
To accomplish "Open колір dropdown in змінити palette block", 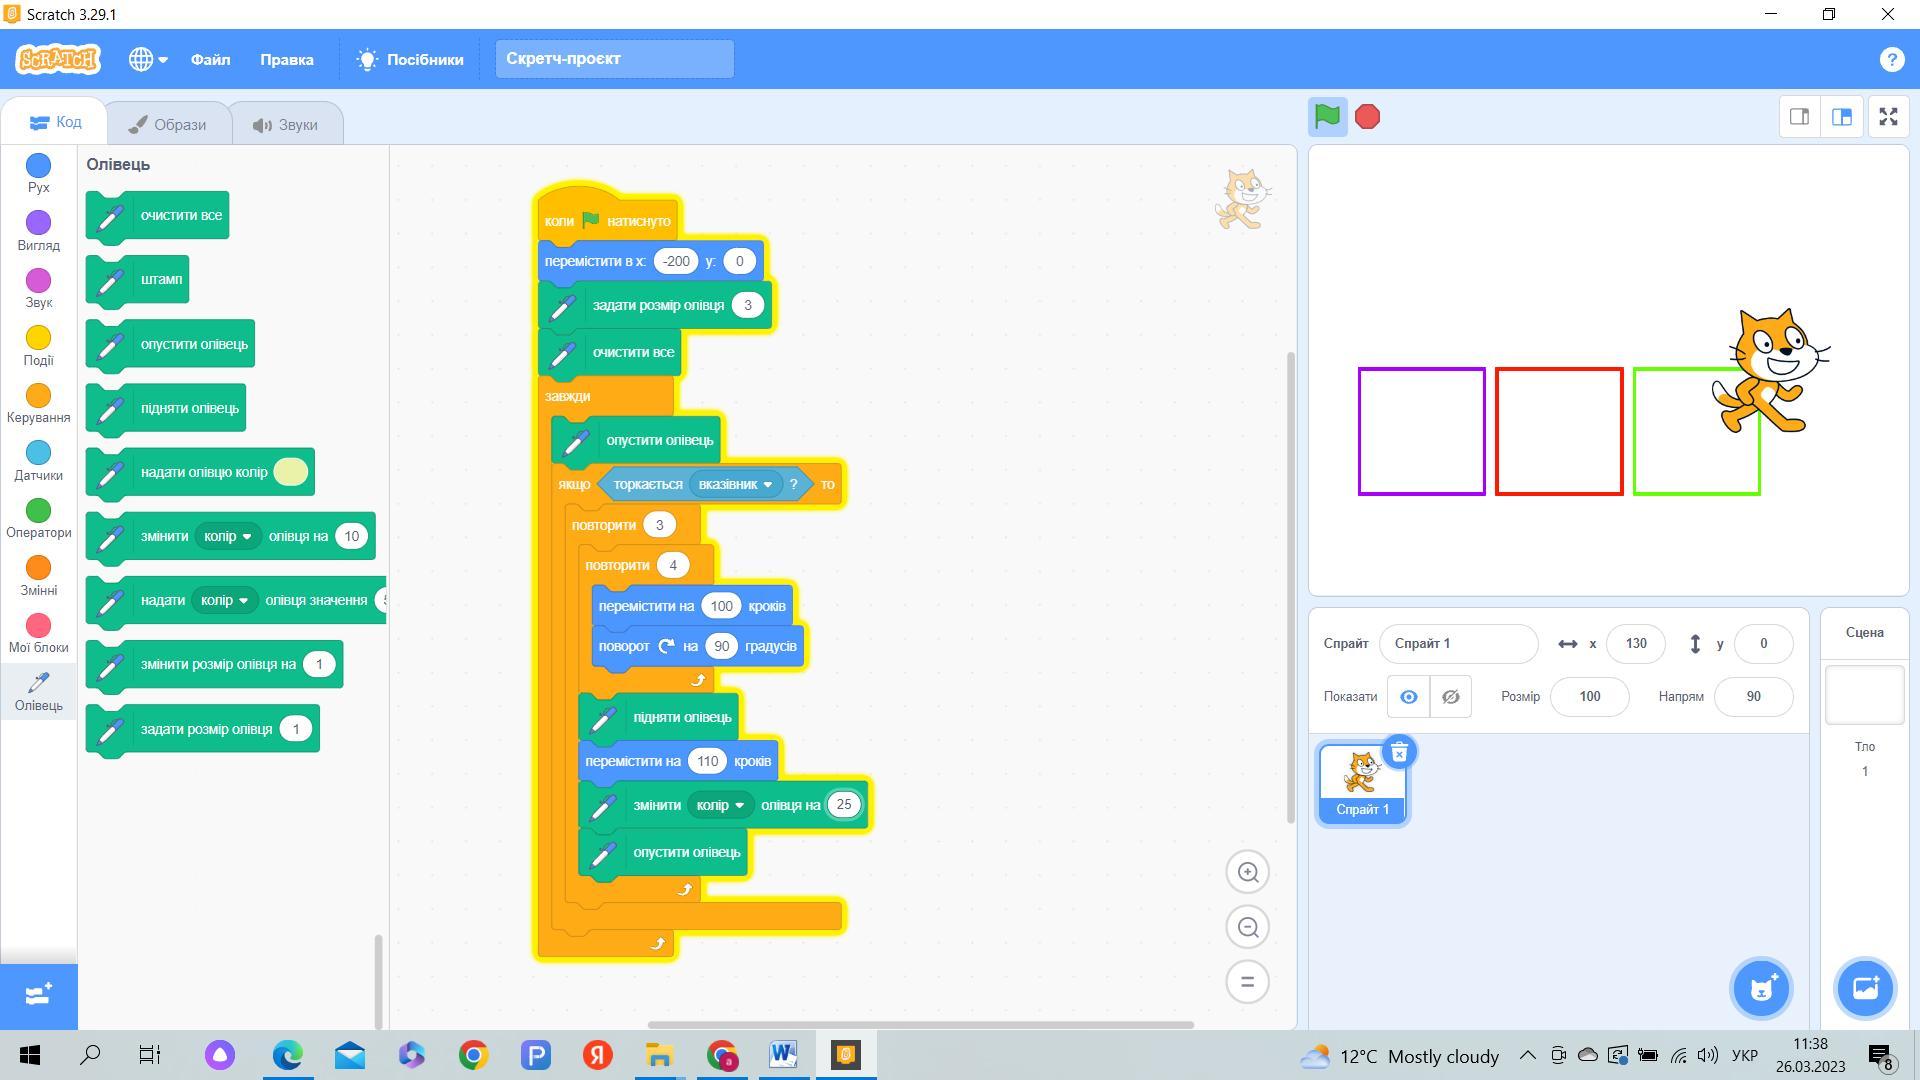I will 228,536.
